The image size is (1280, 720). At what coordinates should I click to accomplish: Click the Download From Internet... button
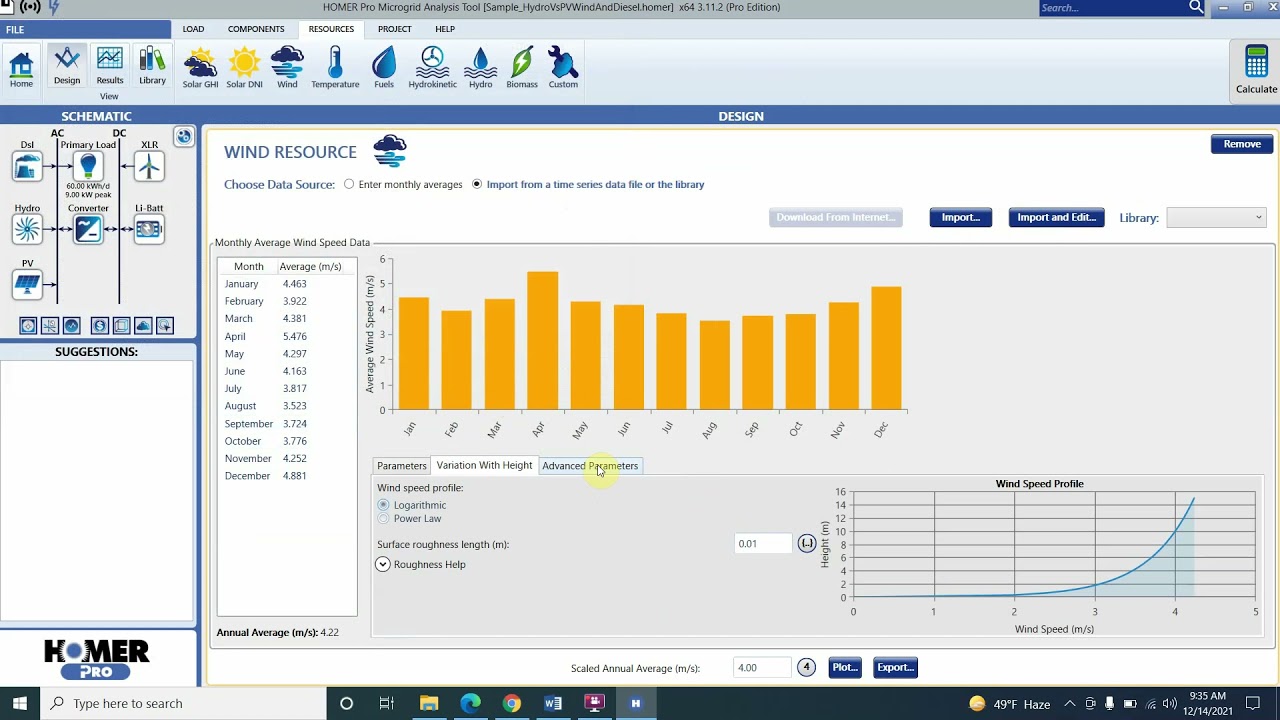point(836,217)
